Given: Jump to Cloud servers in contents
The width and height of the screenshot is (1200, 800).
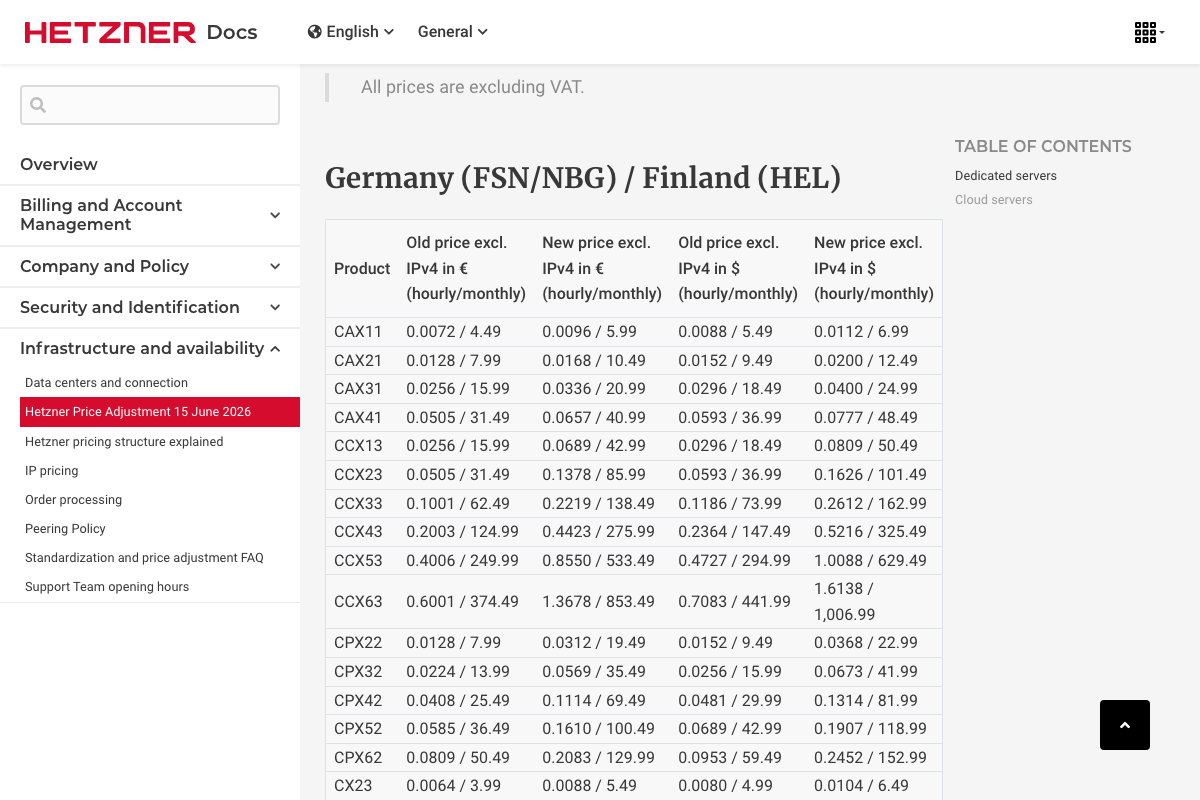Looking at the screenshot, I should [994, 200].
